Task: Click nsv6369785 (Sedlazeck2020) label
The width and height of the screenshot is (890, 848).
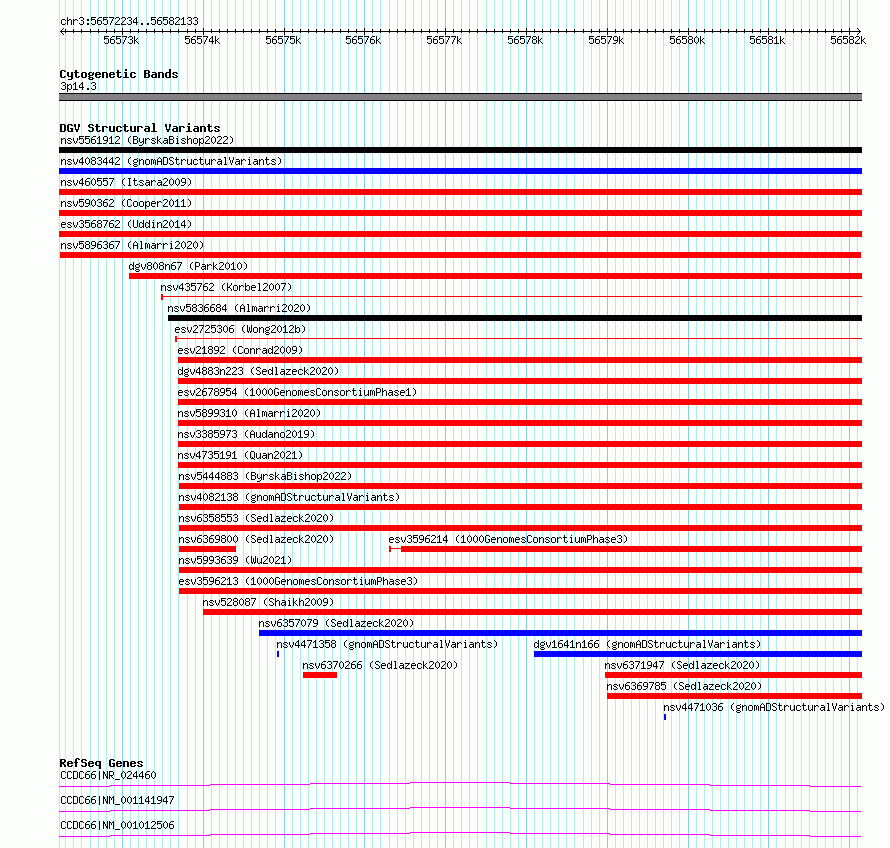Action: click(684, 686)
